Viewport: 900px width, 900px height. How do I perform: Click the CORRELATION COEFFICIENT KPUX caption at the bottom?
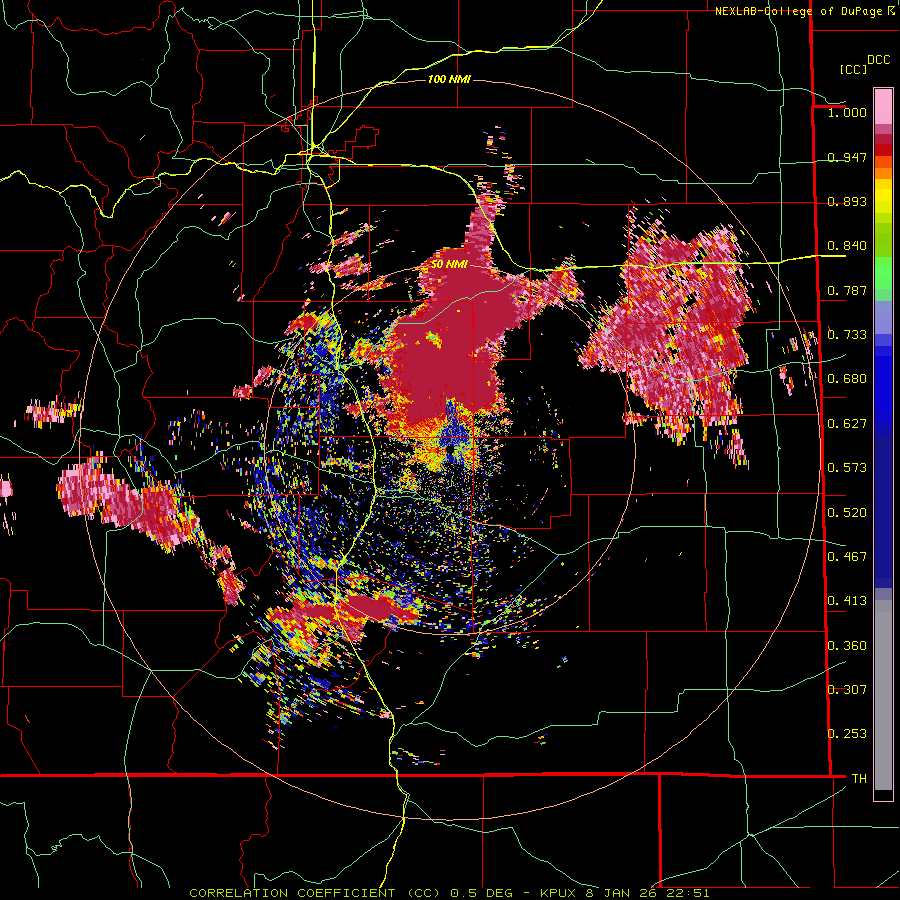click(x=449, y=893)
